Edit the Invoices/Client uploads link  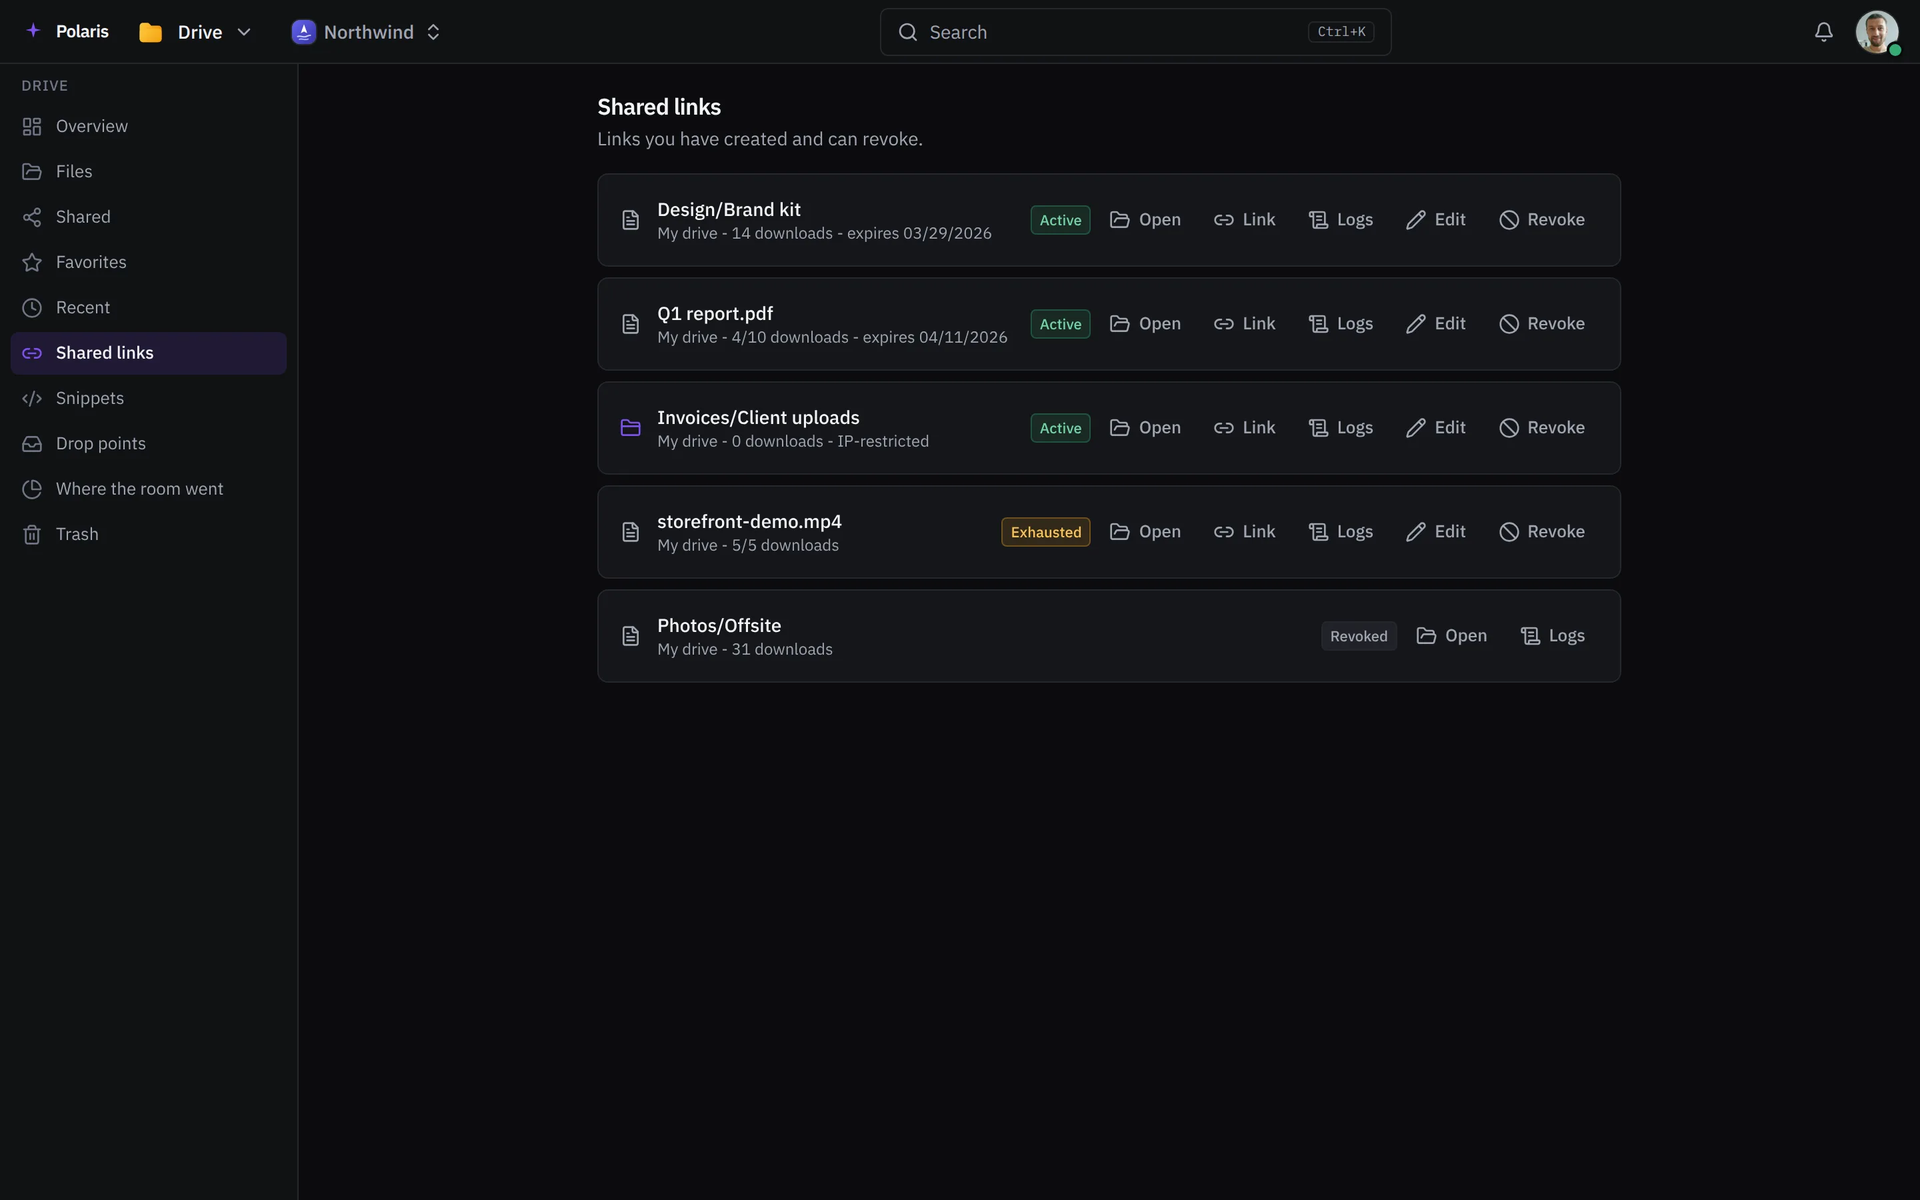[x=1435, y=428]
